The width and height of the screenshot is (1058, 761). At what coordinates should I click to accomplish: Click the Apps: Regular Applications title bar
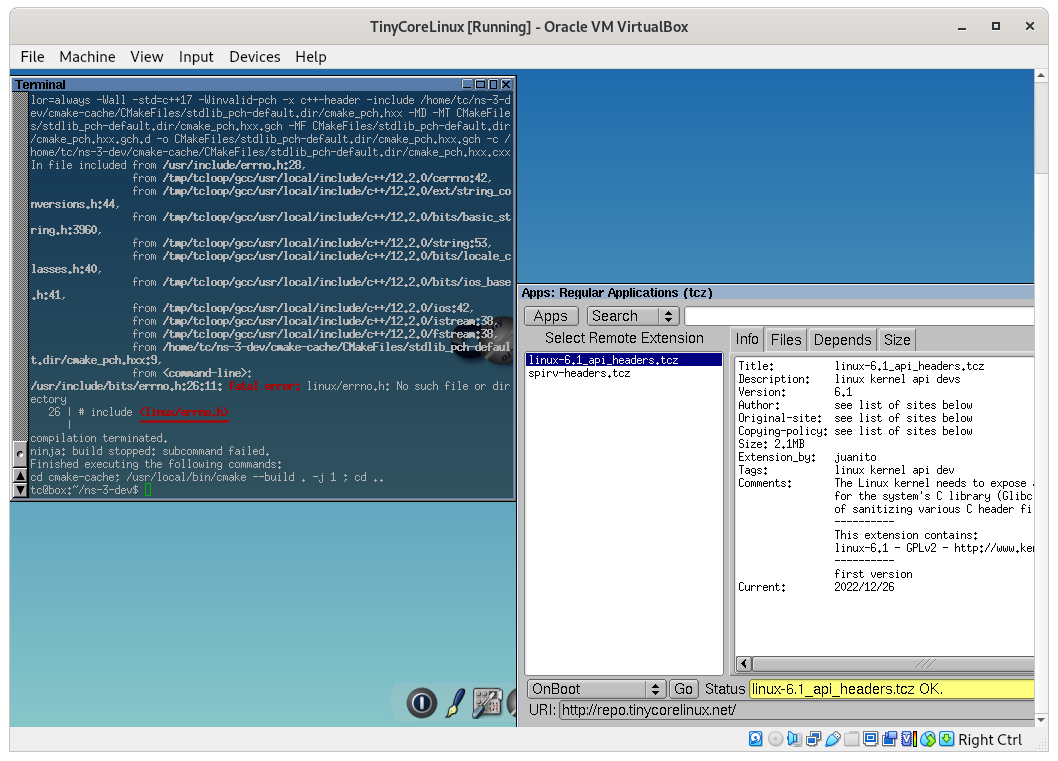[776, 293]
